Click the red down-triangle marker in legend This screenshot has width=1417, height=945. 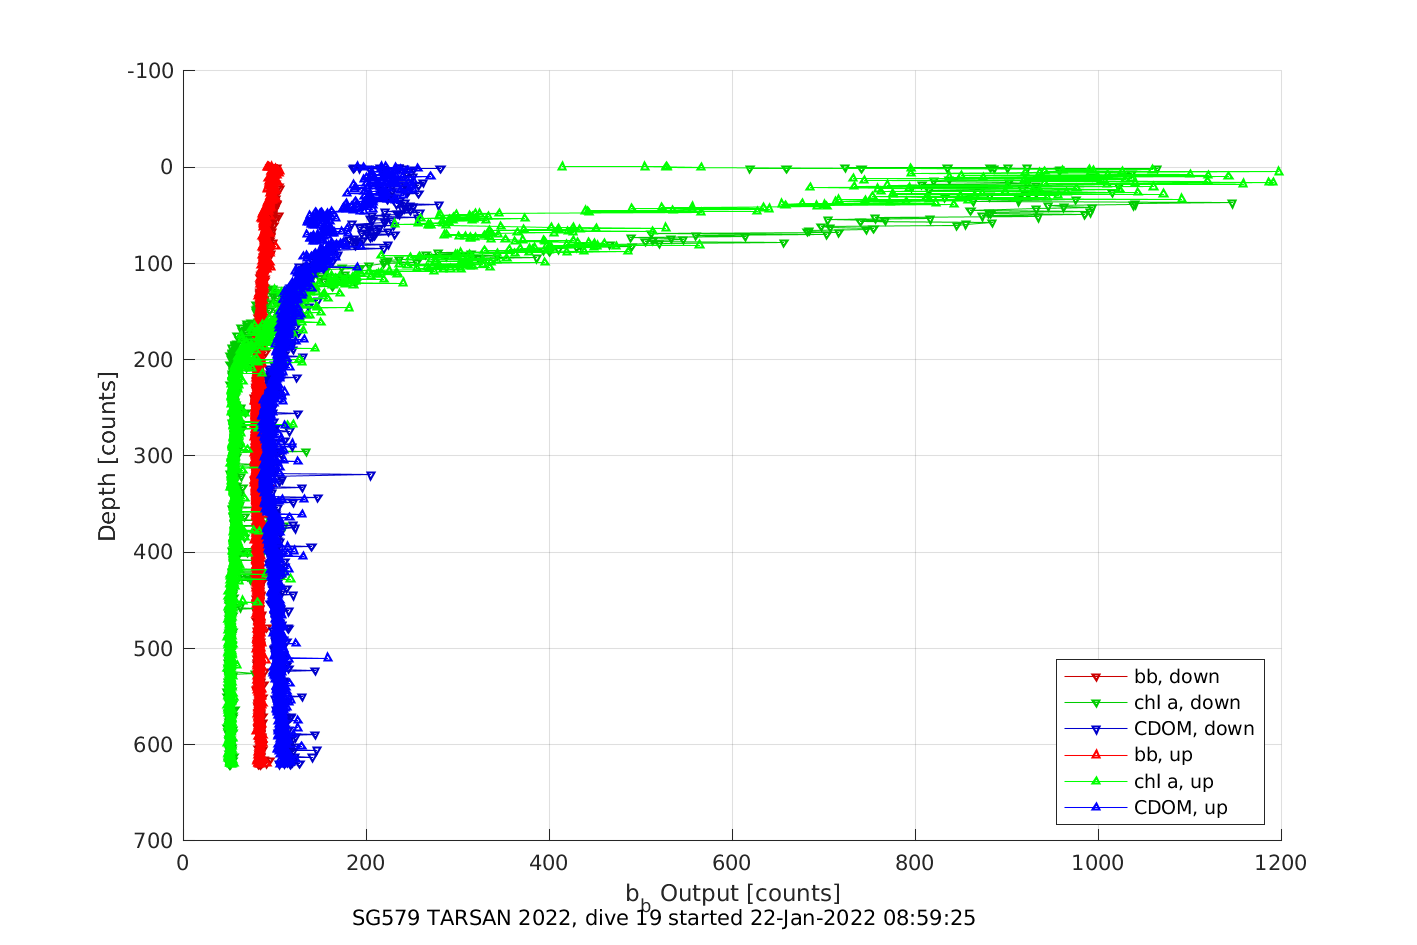[1095, 677]
